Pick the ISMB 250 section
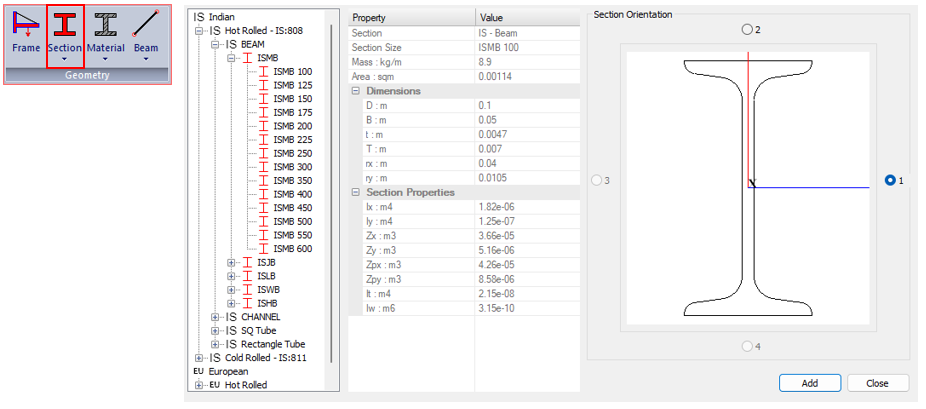The height and width of the screenshot is (409, 926). pos(291,153)
